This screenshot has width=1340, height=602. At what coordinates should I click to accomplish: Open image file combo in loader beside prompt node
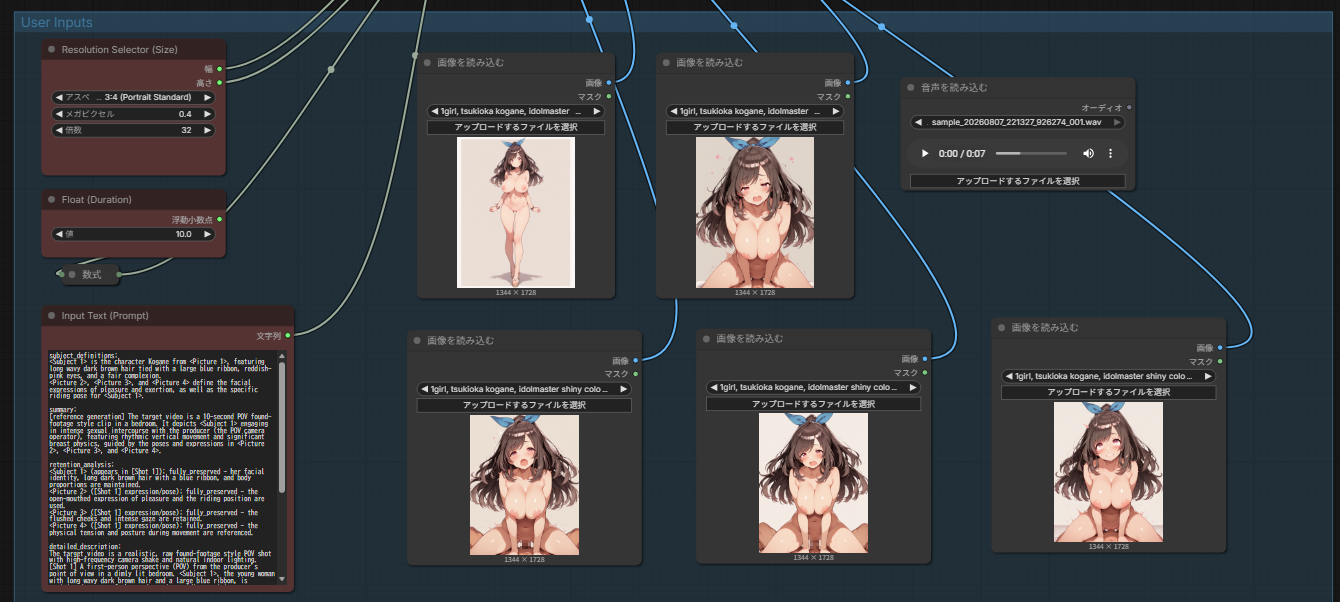coord(524,389)
